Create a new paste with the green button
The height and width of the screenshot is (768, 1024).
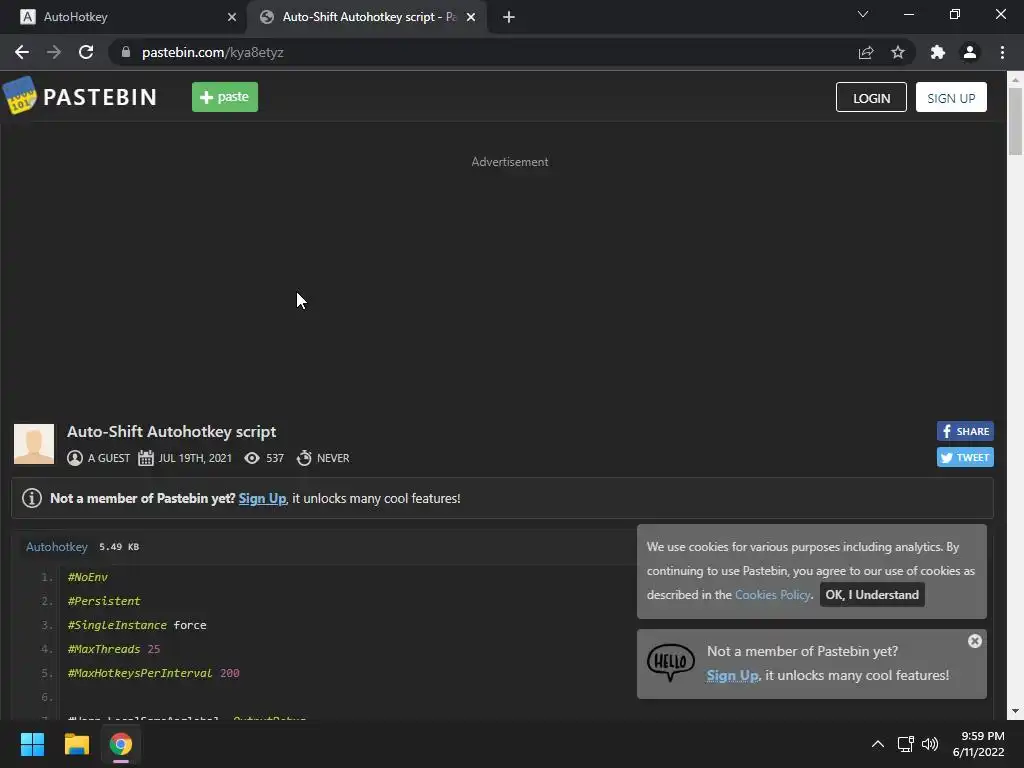[x=225, y=97]
